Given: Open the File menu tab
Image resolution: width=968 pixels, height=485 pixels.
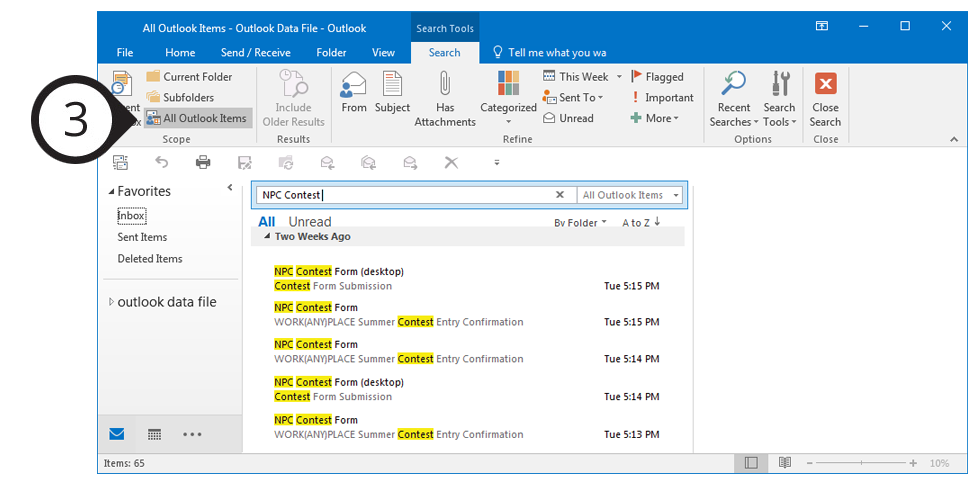Looking at the screenshot, I should click(x=125, y=53).
